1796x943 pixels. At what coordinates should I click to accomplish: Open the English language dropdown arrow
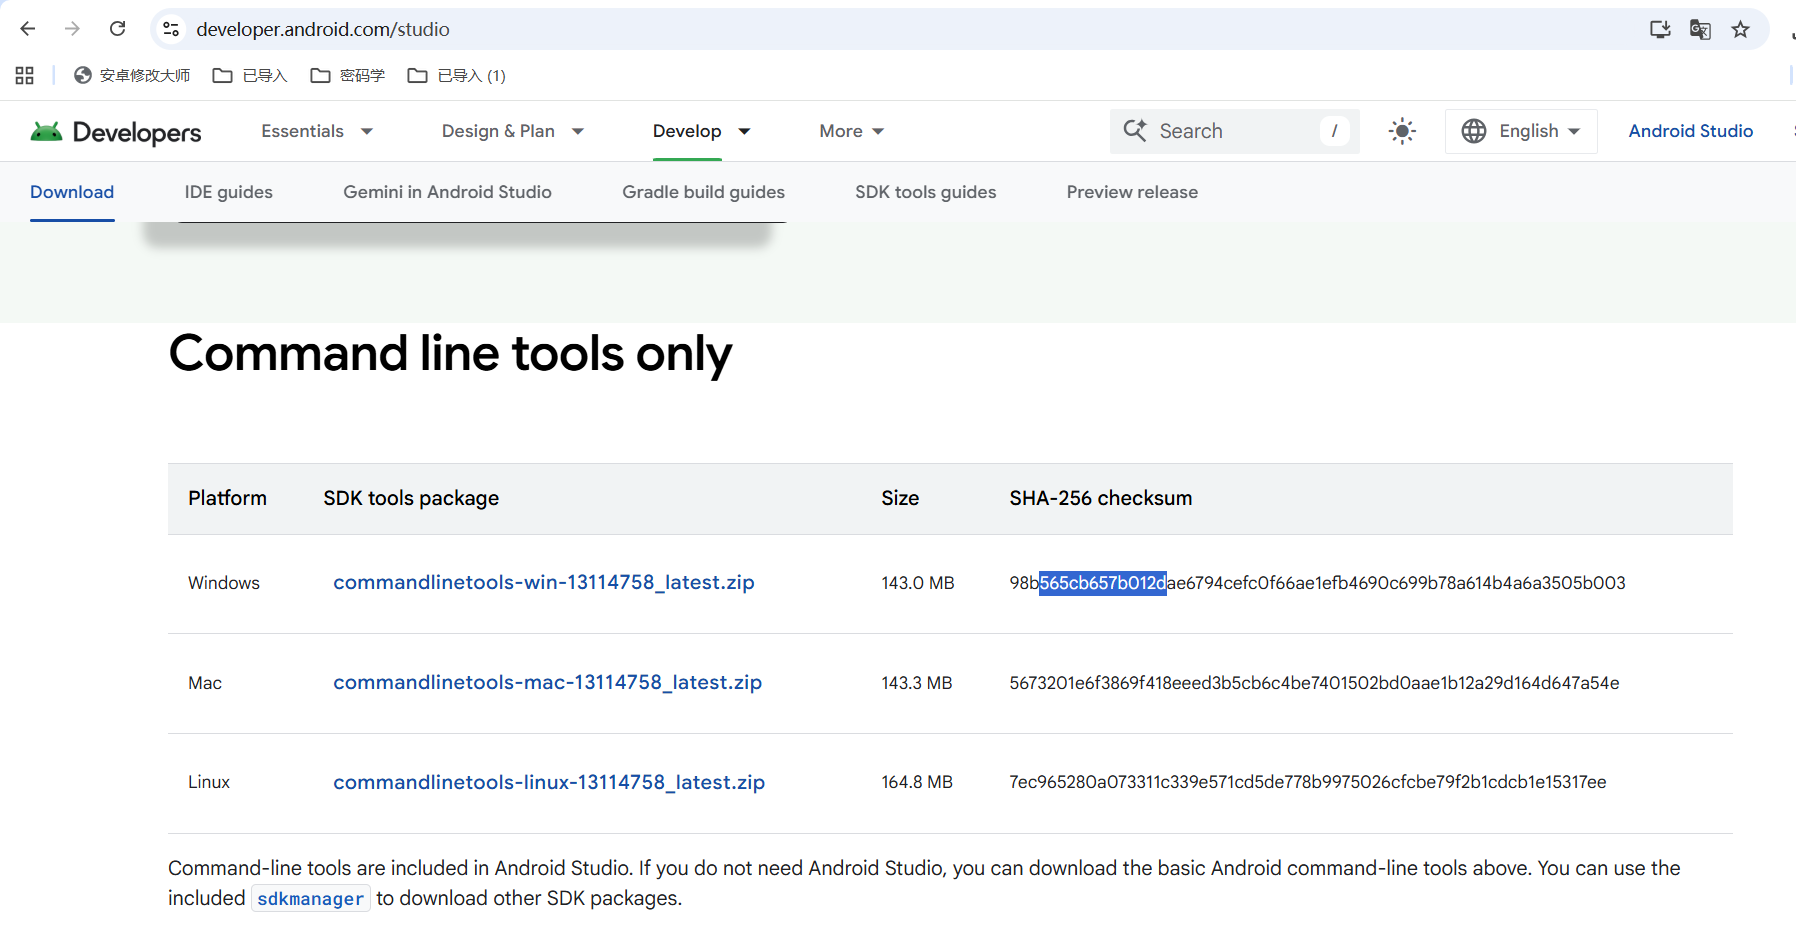coord(1574,131)
